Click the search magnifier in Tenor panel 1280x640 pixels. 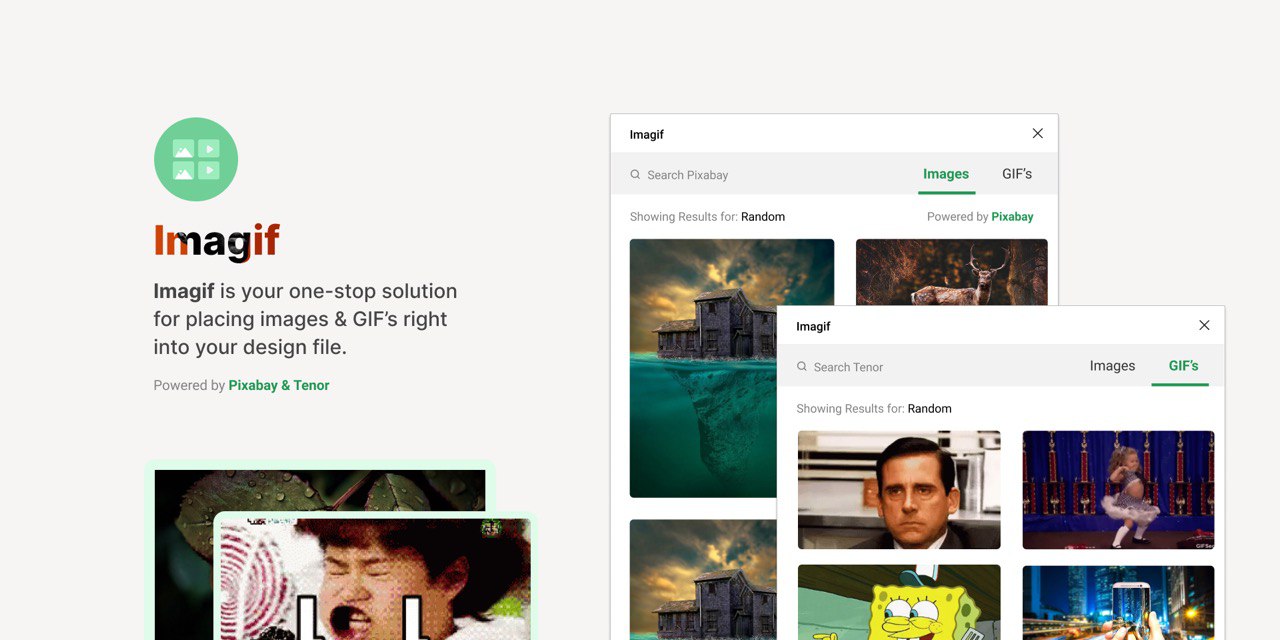click(x=802, y=367)
